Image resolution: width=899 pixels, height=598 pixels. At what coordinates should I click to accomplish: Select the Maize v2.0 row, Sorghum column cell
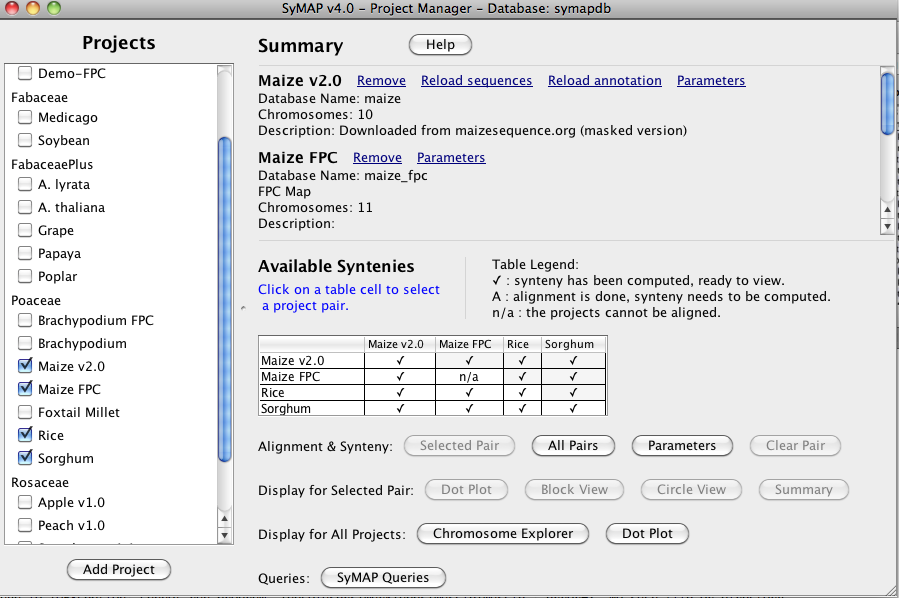click(573, 361)
